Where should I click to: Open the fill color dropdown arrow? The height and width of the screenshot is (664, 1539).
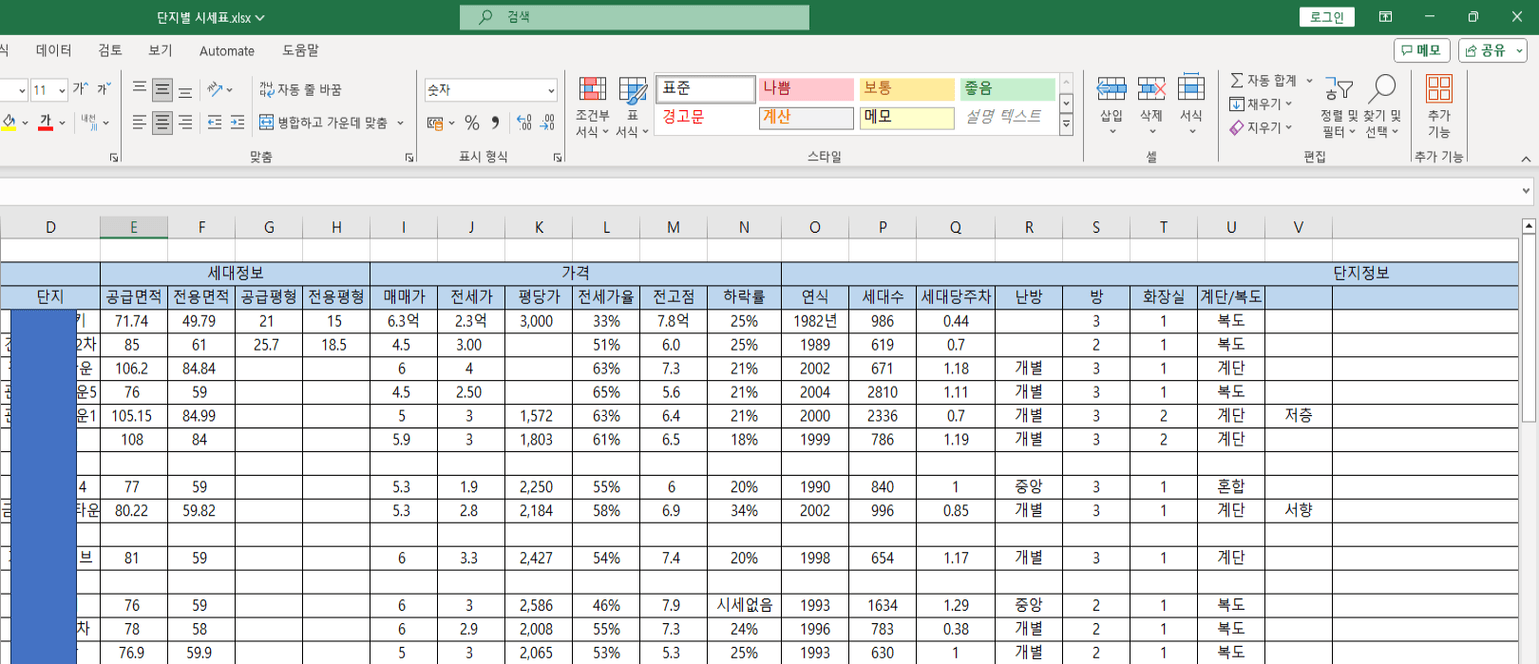point(26,123)
